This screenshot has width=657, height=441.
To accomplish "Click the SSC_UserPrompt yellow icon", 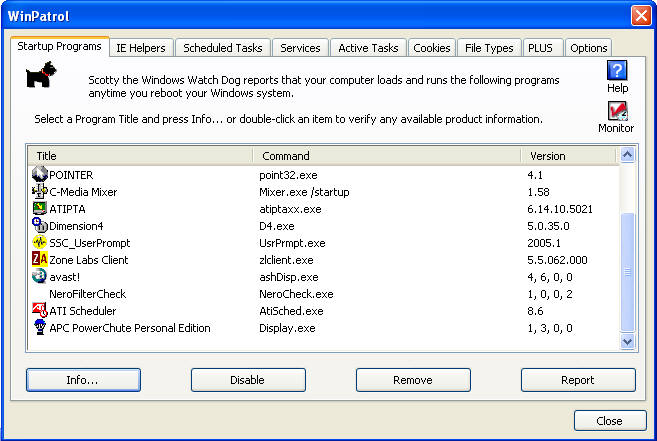I will pyautogui.click(x=40, y=242).
